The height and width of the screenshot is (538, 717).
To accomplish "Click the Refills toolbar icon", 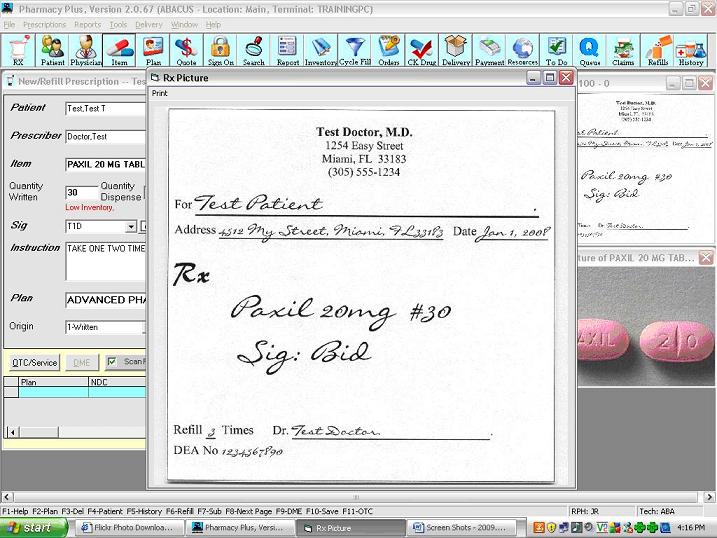I will coord(657,50).
